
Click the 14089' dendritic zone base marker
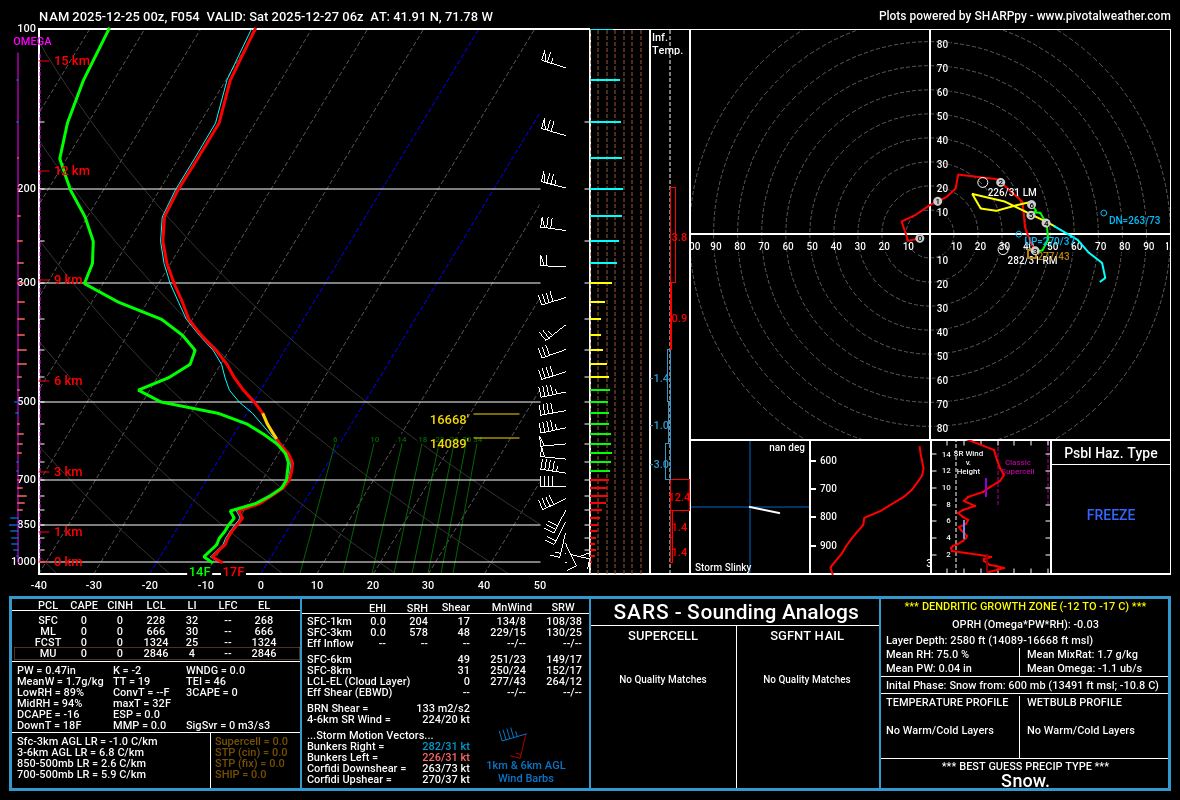[449, 443]
